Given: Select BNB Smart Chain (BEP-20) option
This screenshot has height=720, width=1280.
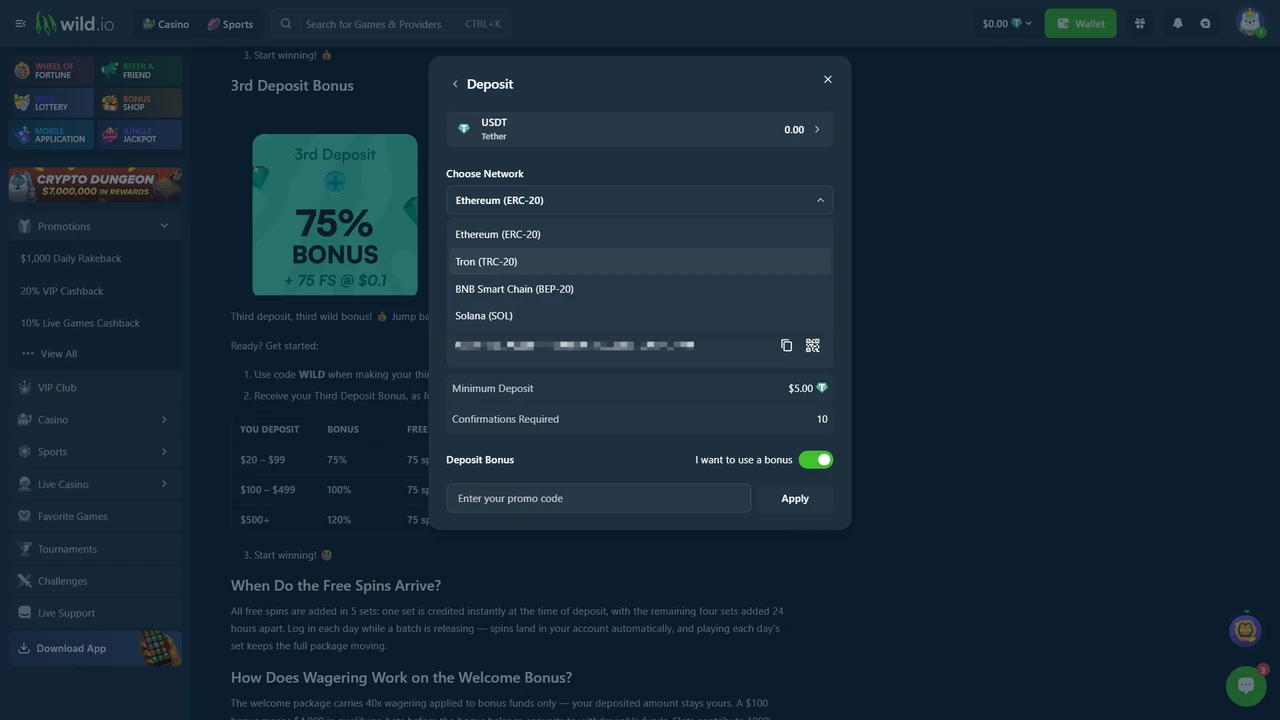Looking at the screenshot, I should point(640,289).
